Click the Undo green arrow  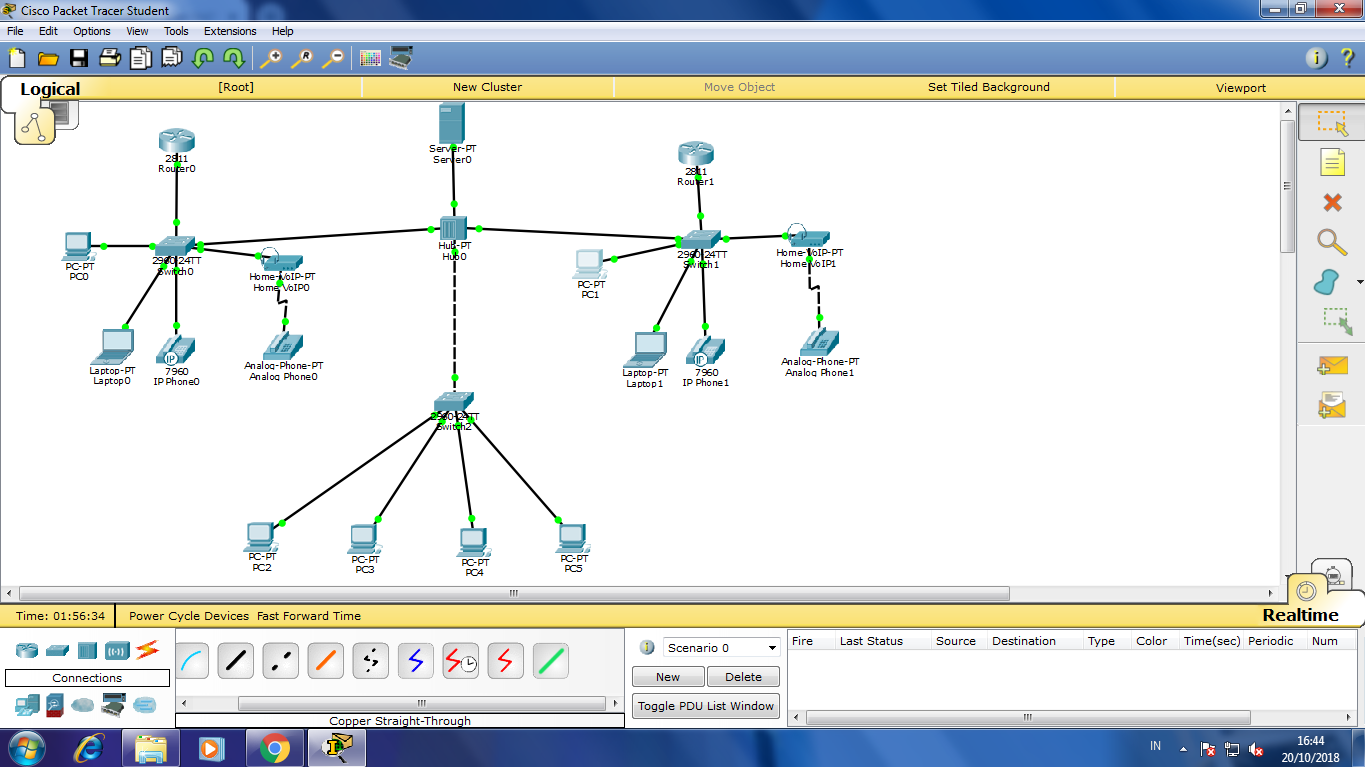pyautogui.click(x=203, y=58)
